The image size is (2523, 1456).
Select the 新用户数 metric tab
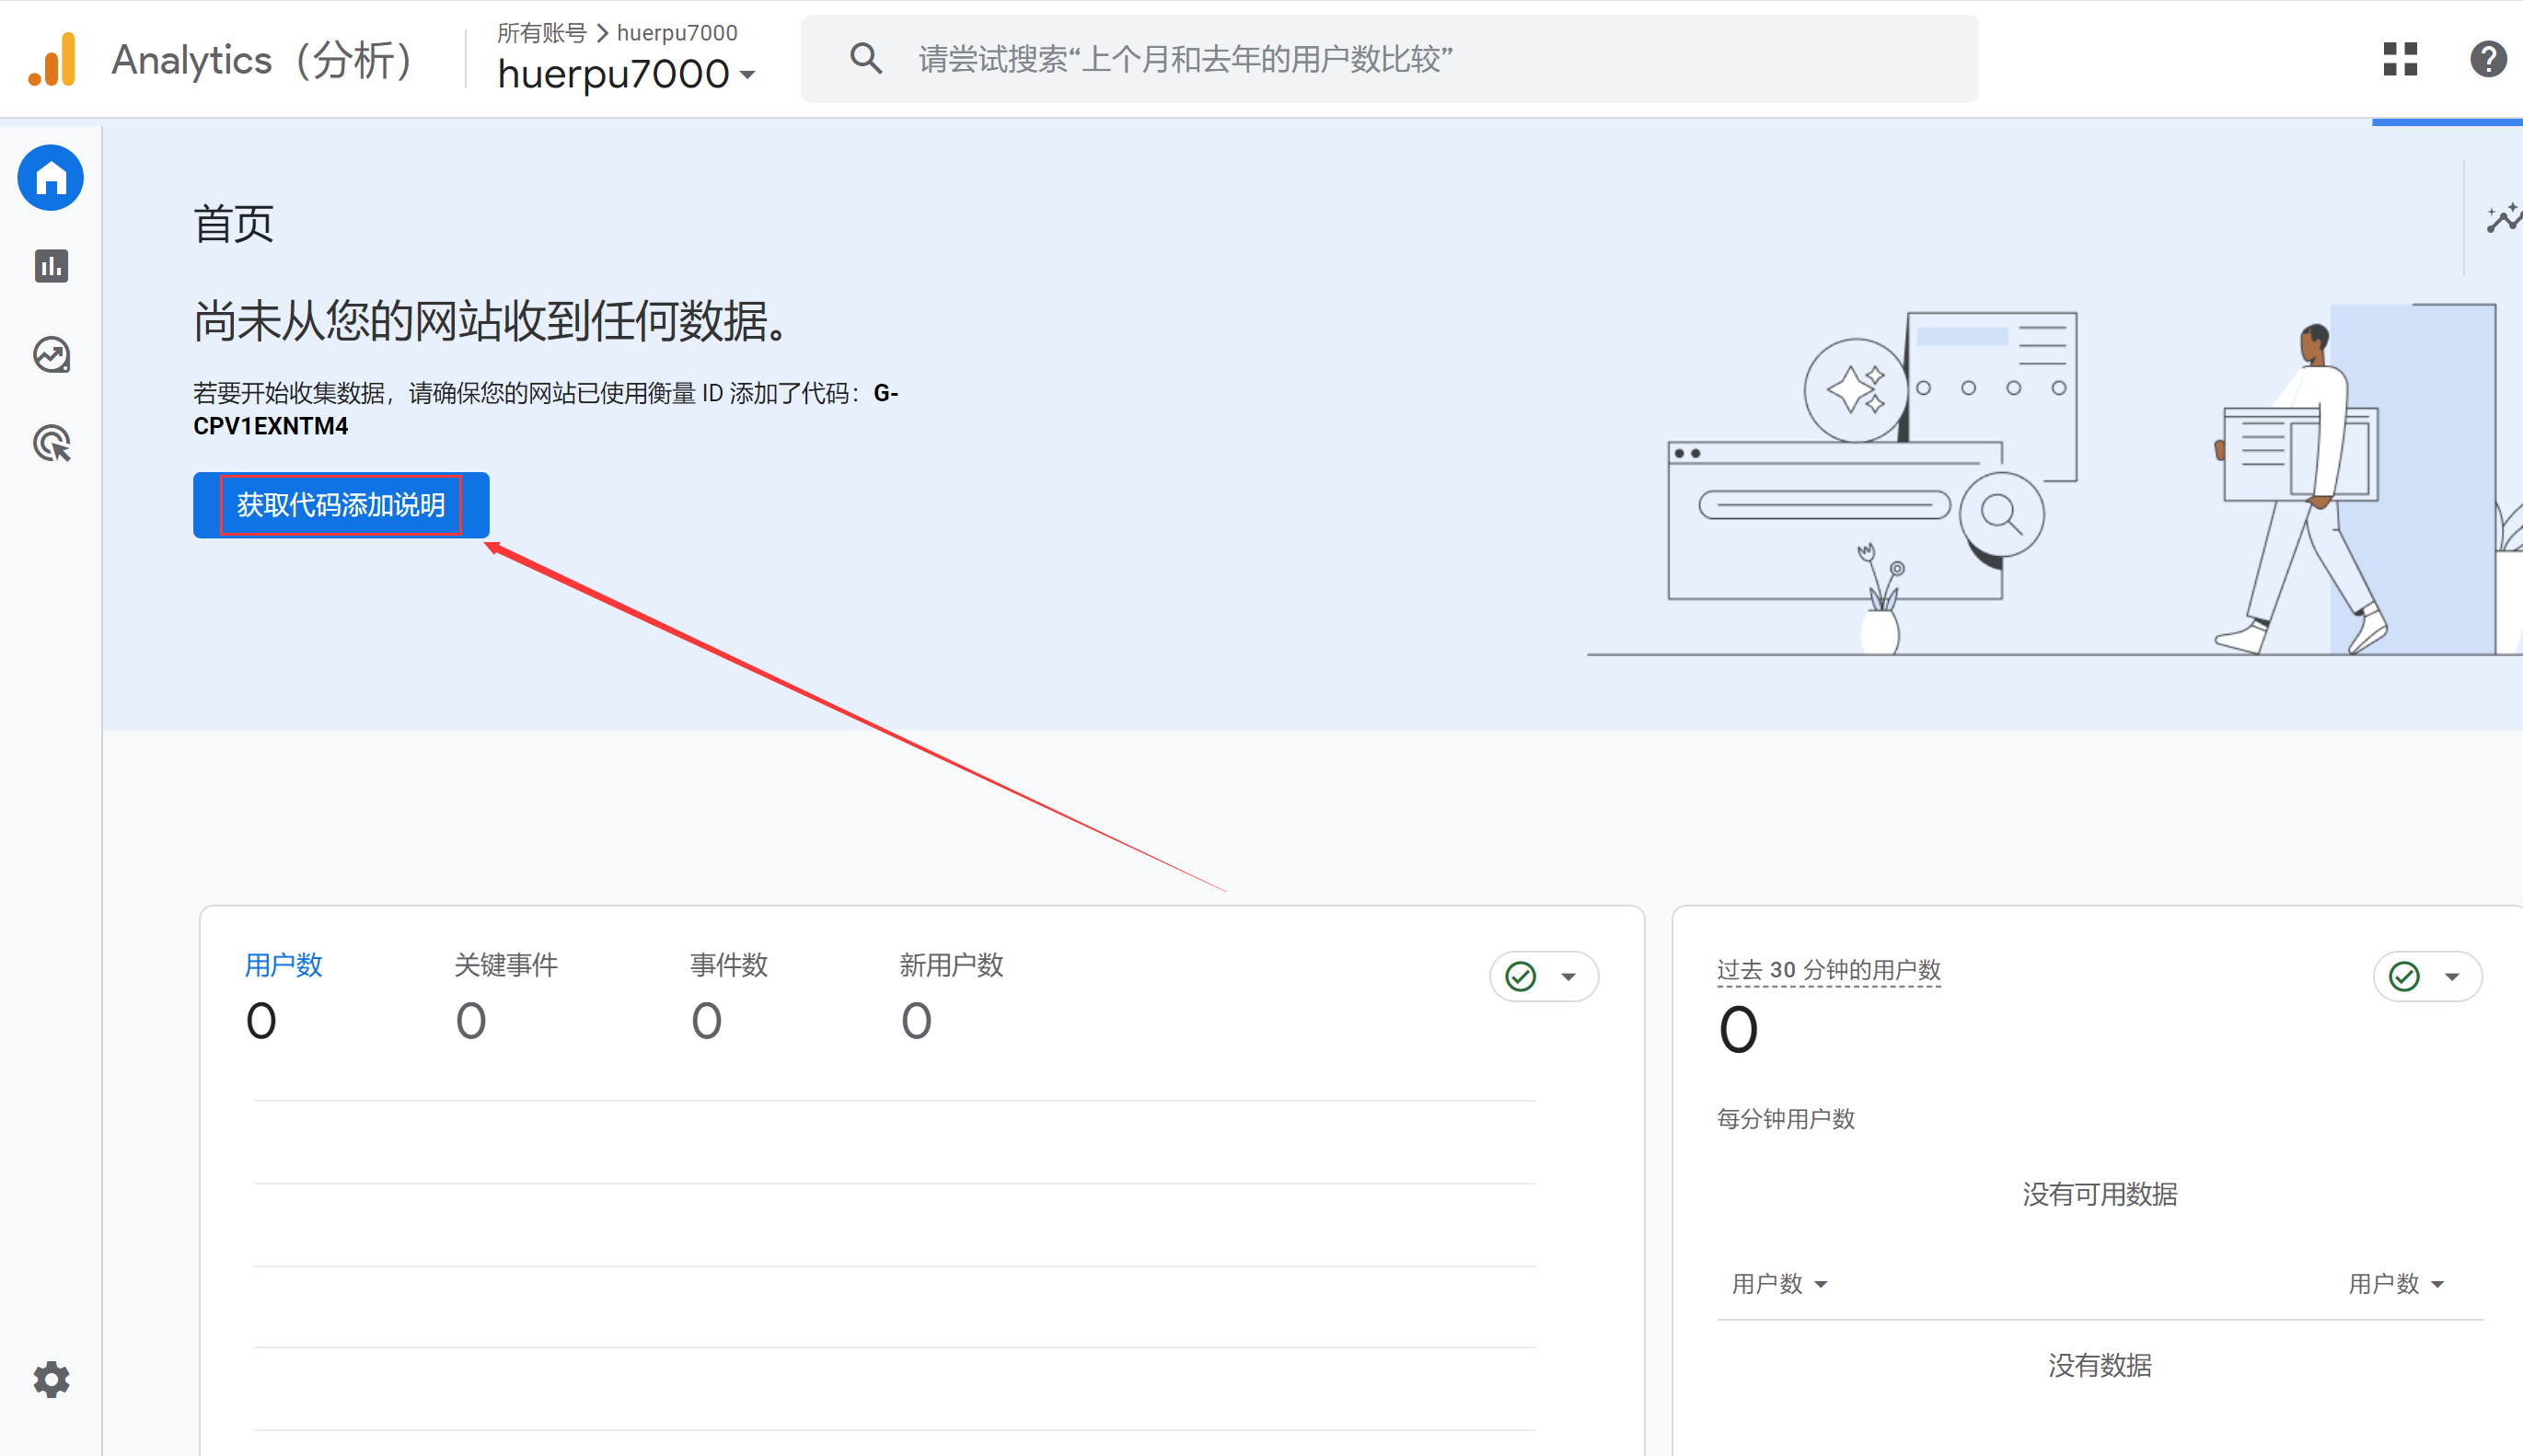[951, 996]
